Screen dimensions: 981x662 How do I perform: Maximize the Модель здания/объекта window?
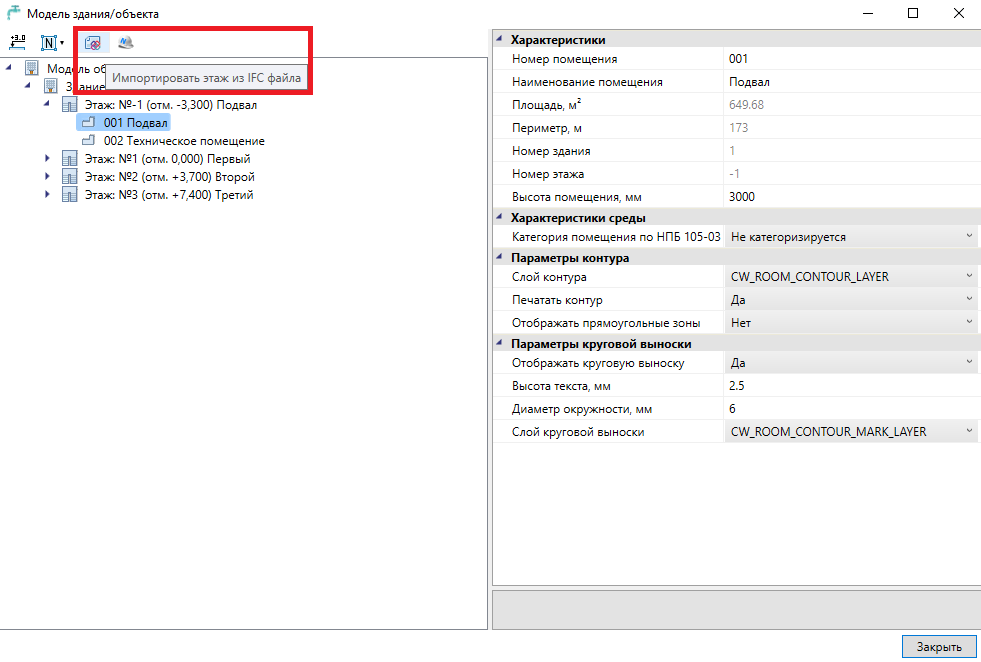click(913, 13)
